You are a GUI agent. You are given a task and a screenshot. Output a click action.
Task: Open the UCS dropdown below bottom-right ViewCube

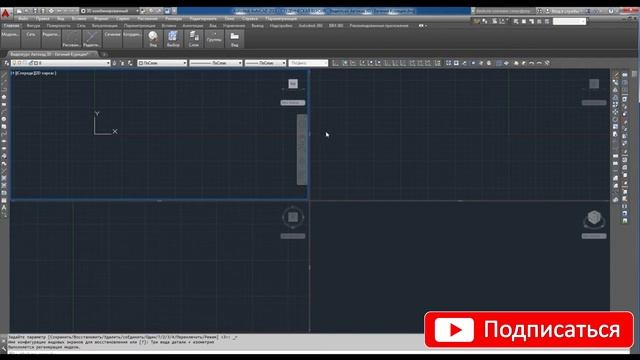(x=594, y=236)
